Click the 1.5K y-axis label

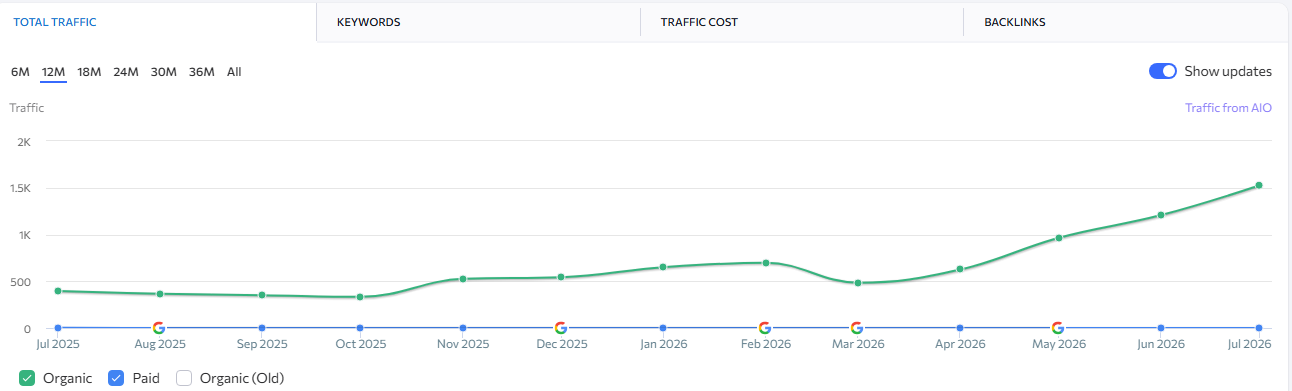(x=20, y=189)
